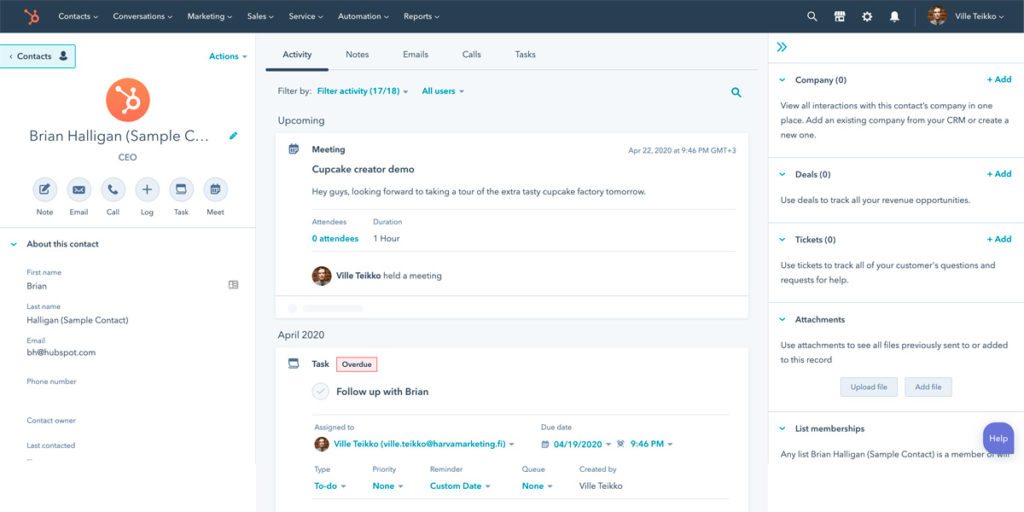1024x512 pixels.
Task: Switch to the Calls tab
Action: pos(472,55)
